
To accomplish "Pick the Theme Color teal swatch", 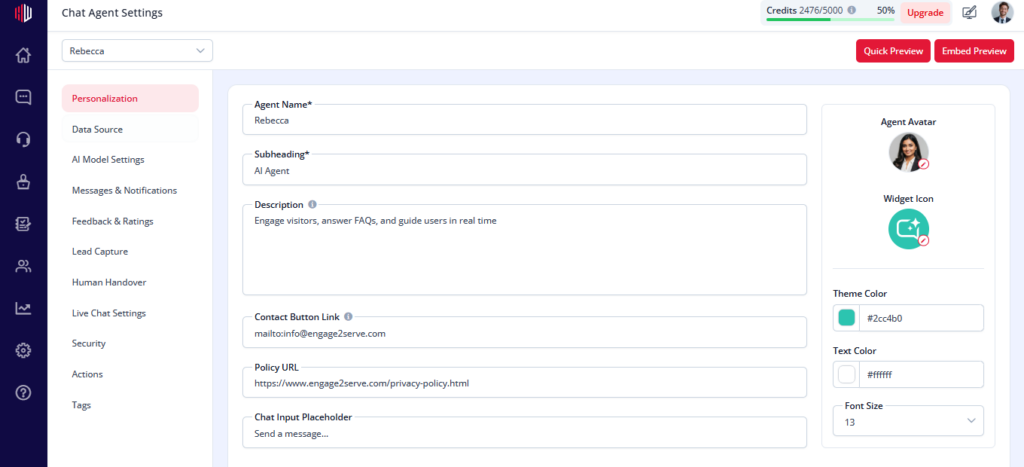I will click(846, 318).
